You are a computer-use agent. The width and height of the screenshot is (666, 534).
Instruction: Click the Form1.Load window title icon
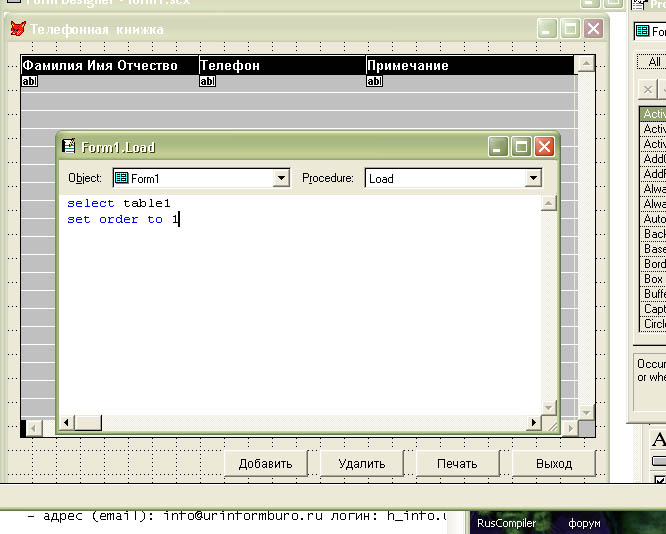point(68,146)
